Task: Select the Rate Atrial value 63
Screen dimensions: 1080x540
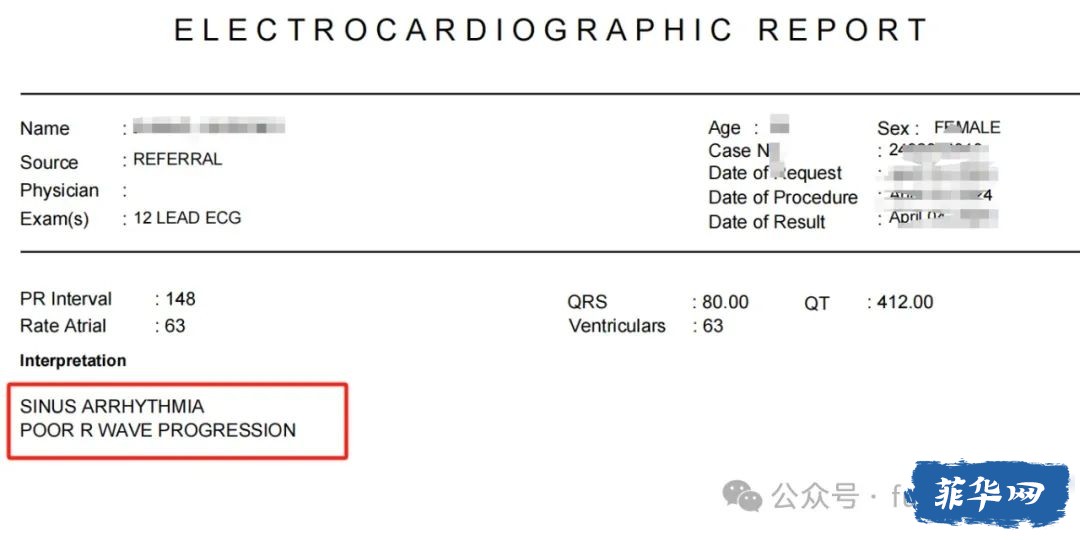Action: (175, 326)
